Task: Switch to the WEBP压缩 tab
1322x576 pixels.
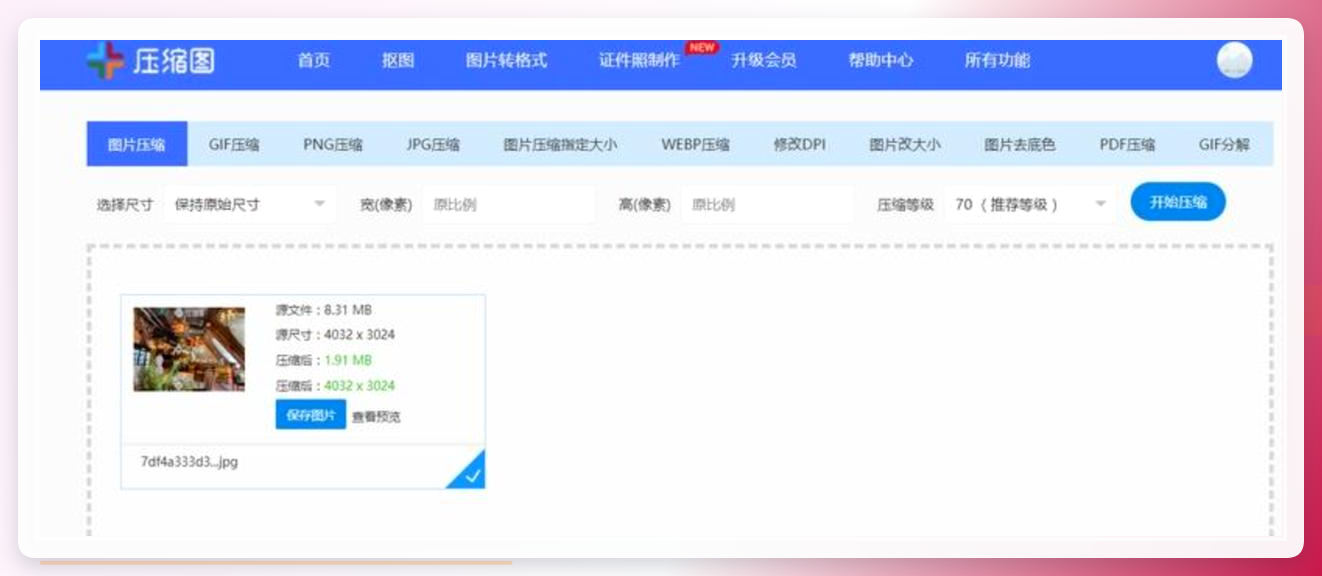Action: (x=695, y=144)
